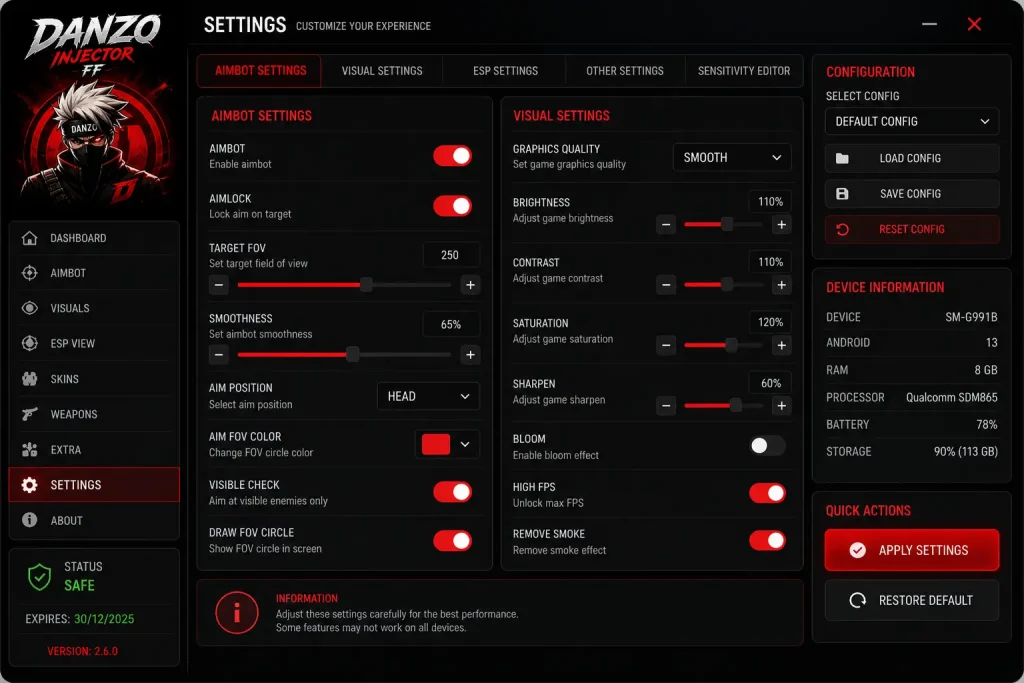Viewport: 1024px width, 683px height.
Task: Click the Settings gear icon in sidebar
Action: [x=29, y=484]
